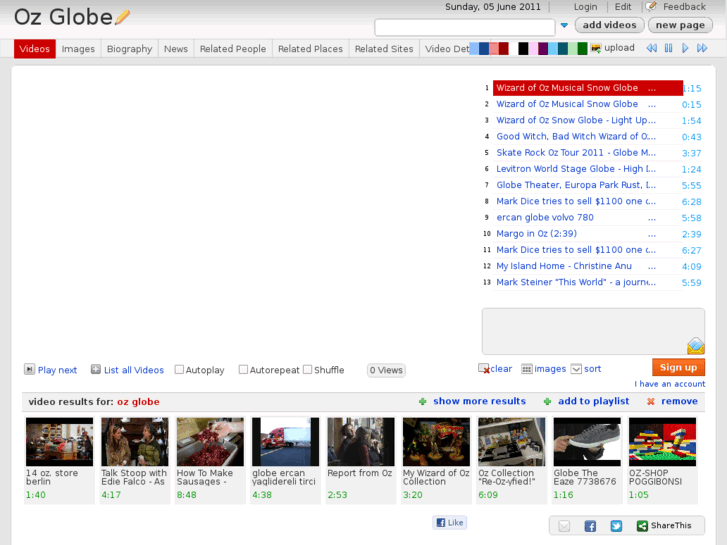Viewport: 727px width, 545px height.
Task: Play Levitron World Stage Globe video
Action: (x=575, y=169)
